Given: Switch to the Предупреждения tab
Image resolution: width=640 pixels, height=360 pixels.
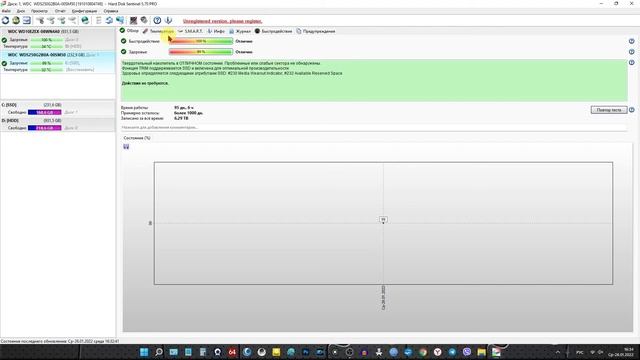Looking at the screenshot, I should pos(316,31).
